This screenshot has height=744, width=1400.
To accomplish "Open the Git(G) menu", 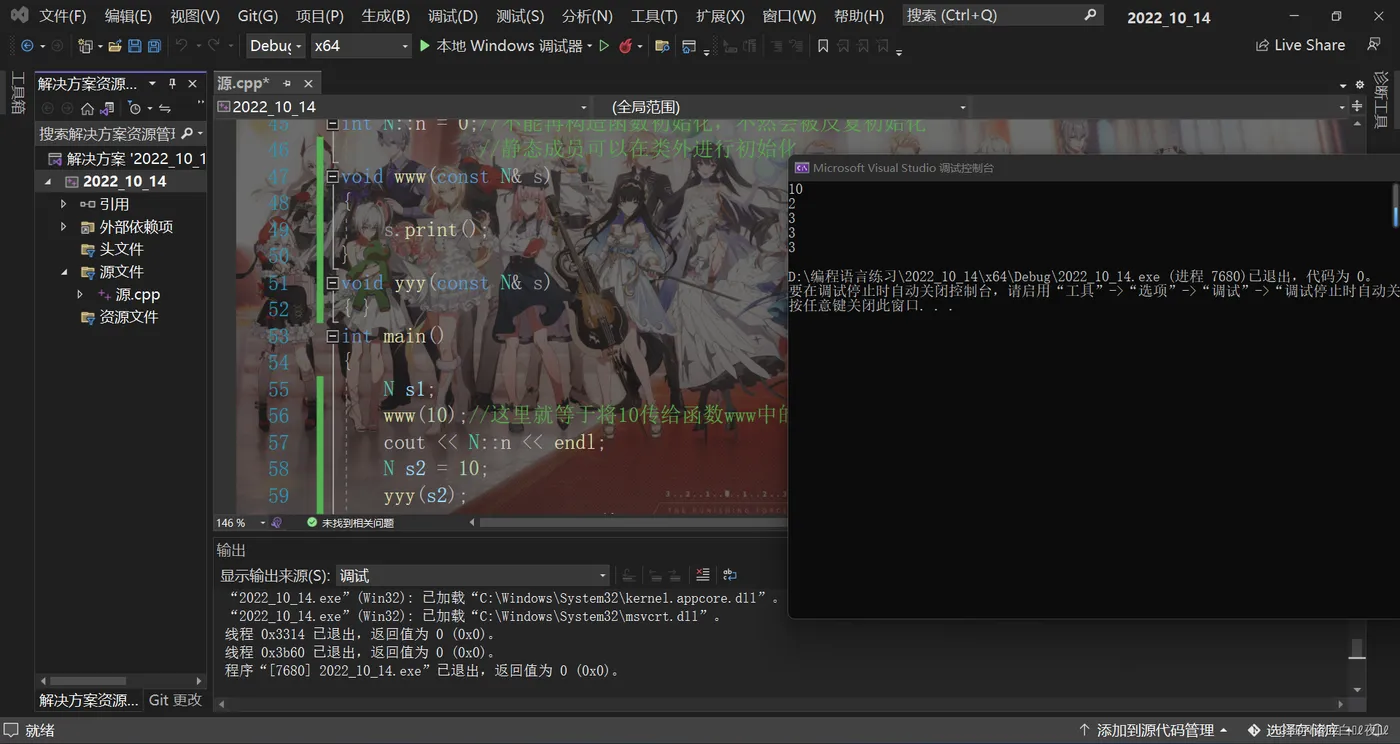I will pos(258,17).
